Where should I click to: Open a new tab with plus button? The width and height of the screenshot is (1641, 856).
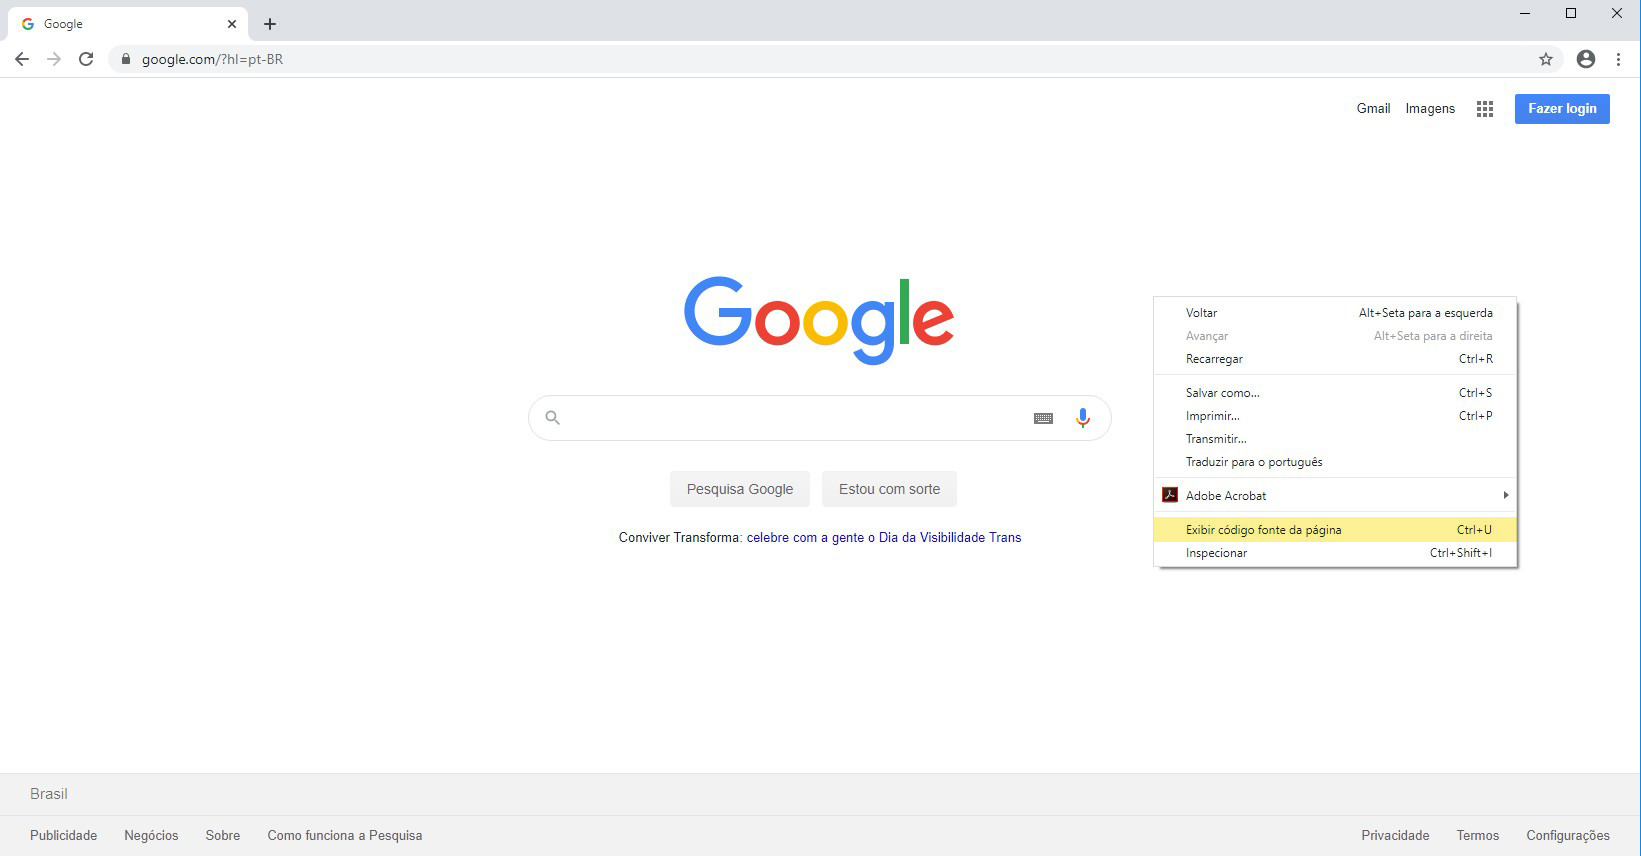pyautogui.click(x=270, y=24)
